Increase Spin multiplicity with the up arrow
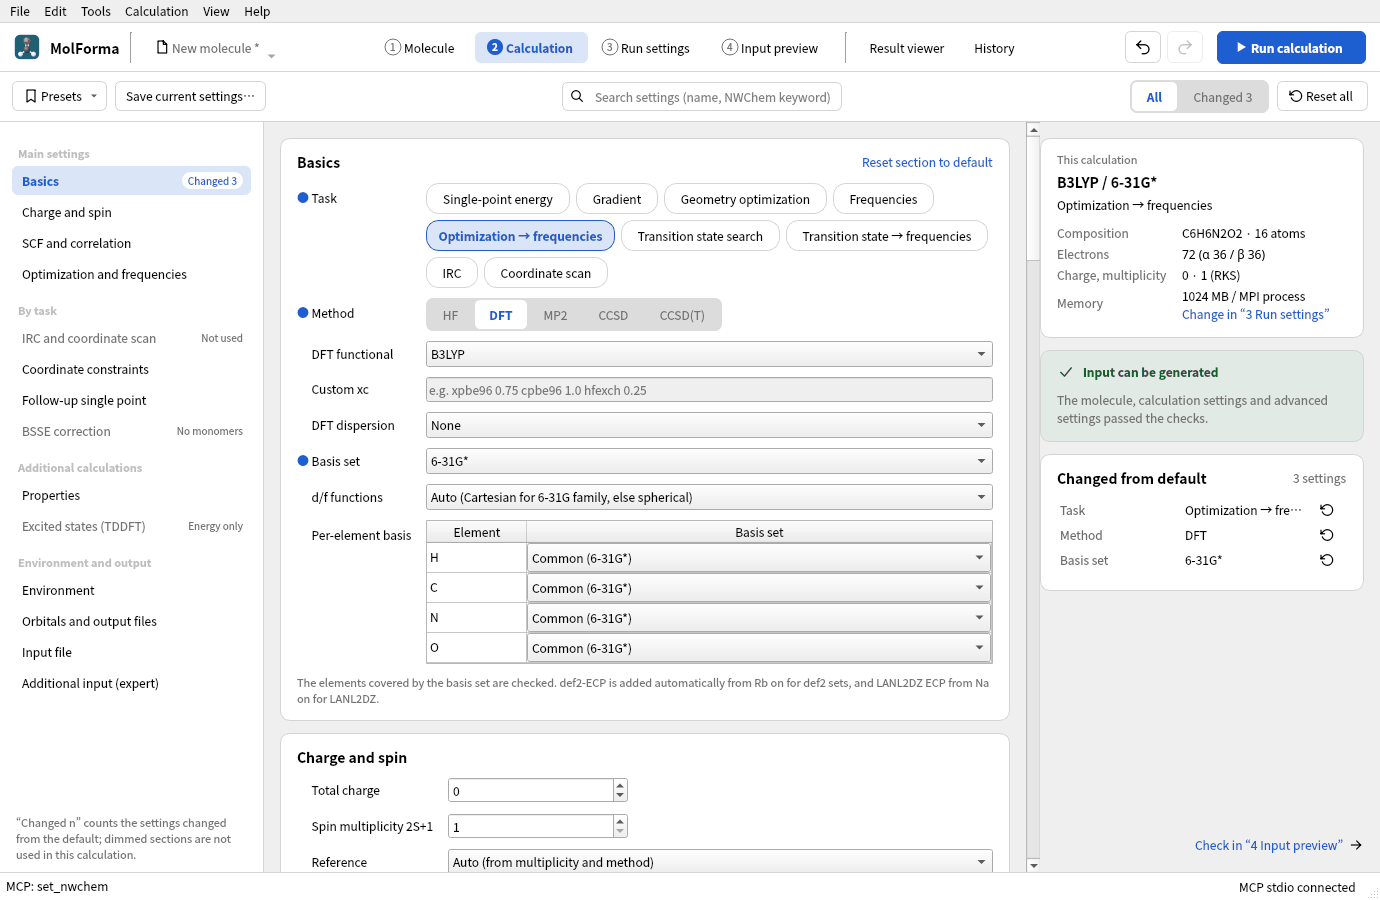Image resolution: width=1380 pixels, height=900 pixels. [620, 820]
